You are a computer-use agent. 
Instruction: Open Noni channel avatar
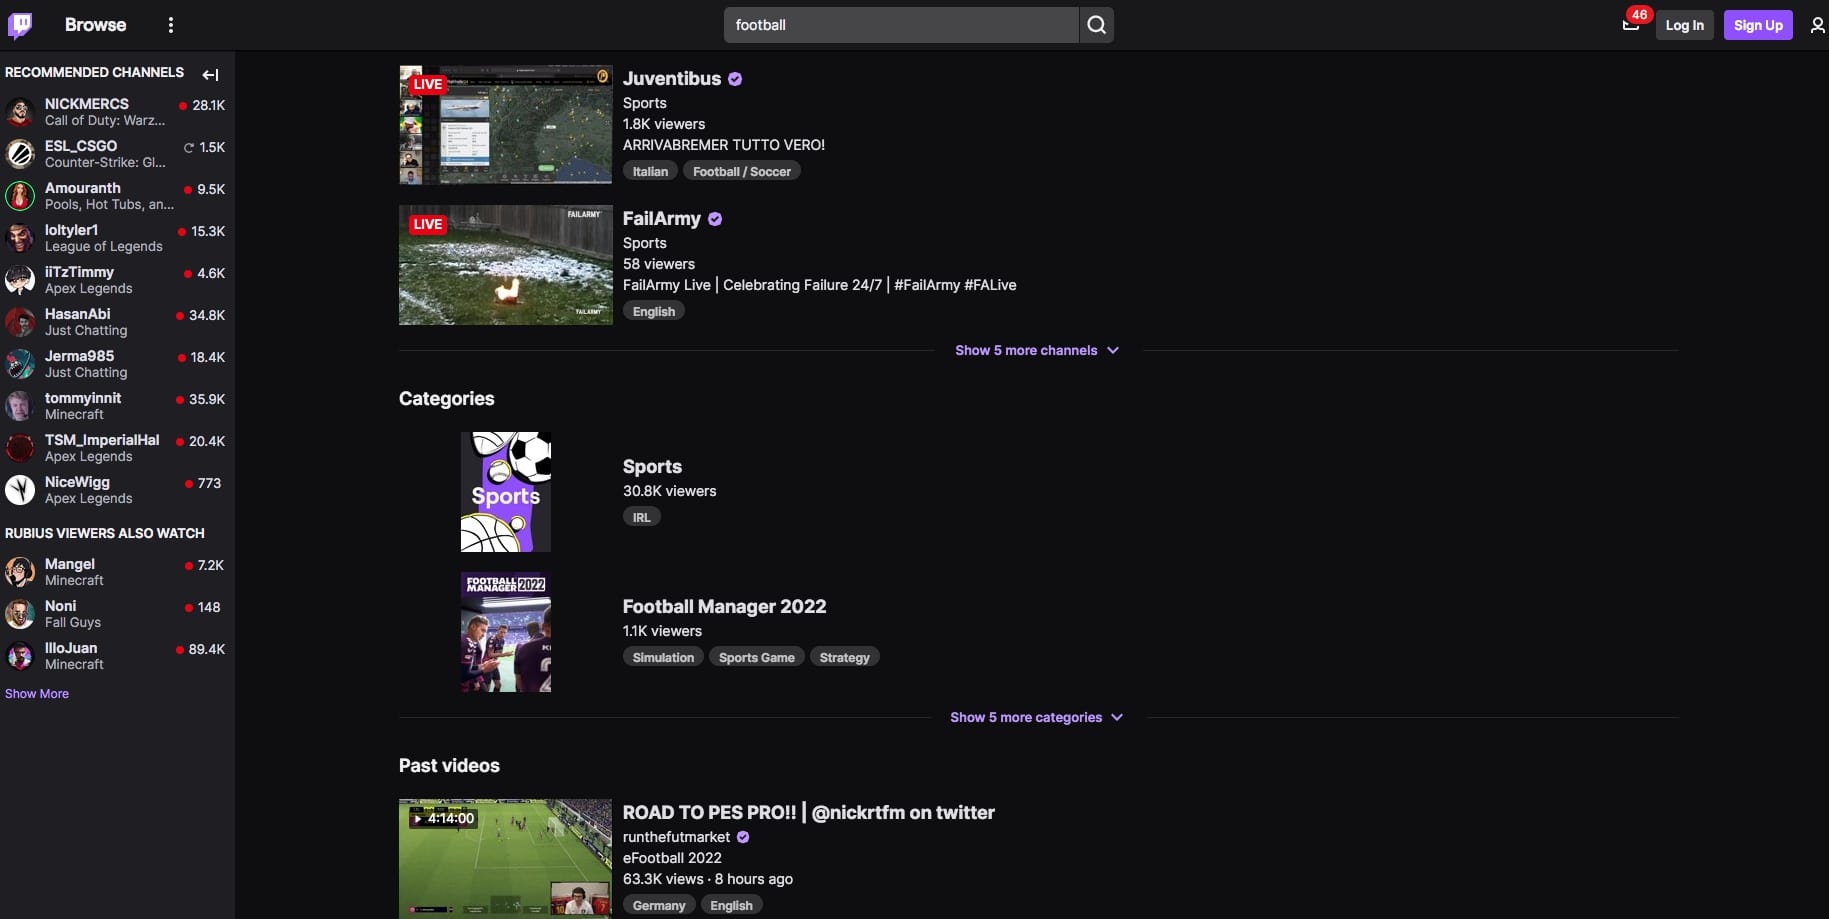(x=20, y=614)
